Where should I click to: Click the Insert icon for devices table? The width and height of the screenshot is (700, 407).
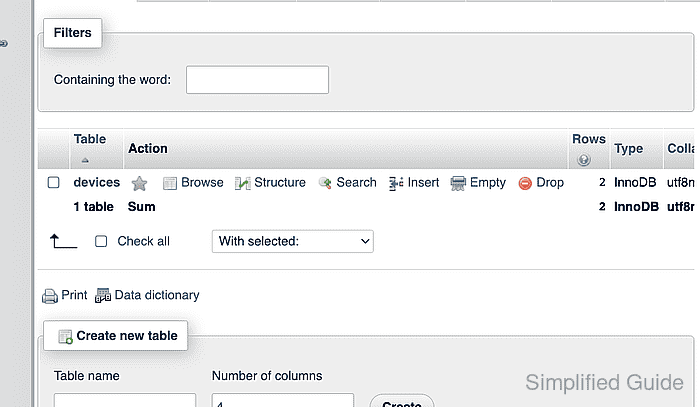click(x=396, y=183)
